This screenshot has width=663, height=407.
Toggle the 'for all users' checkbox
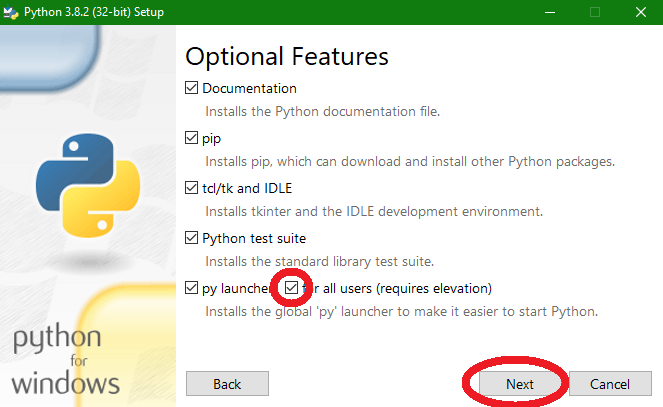pos(291,288)
